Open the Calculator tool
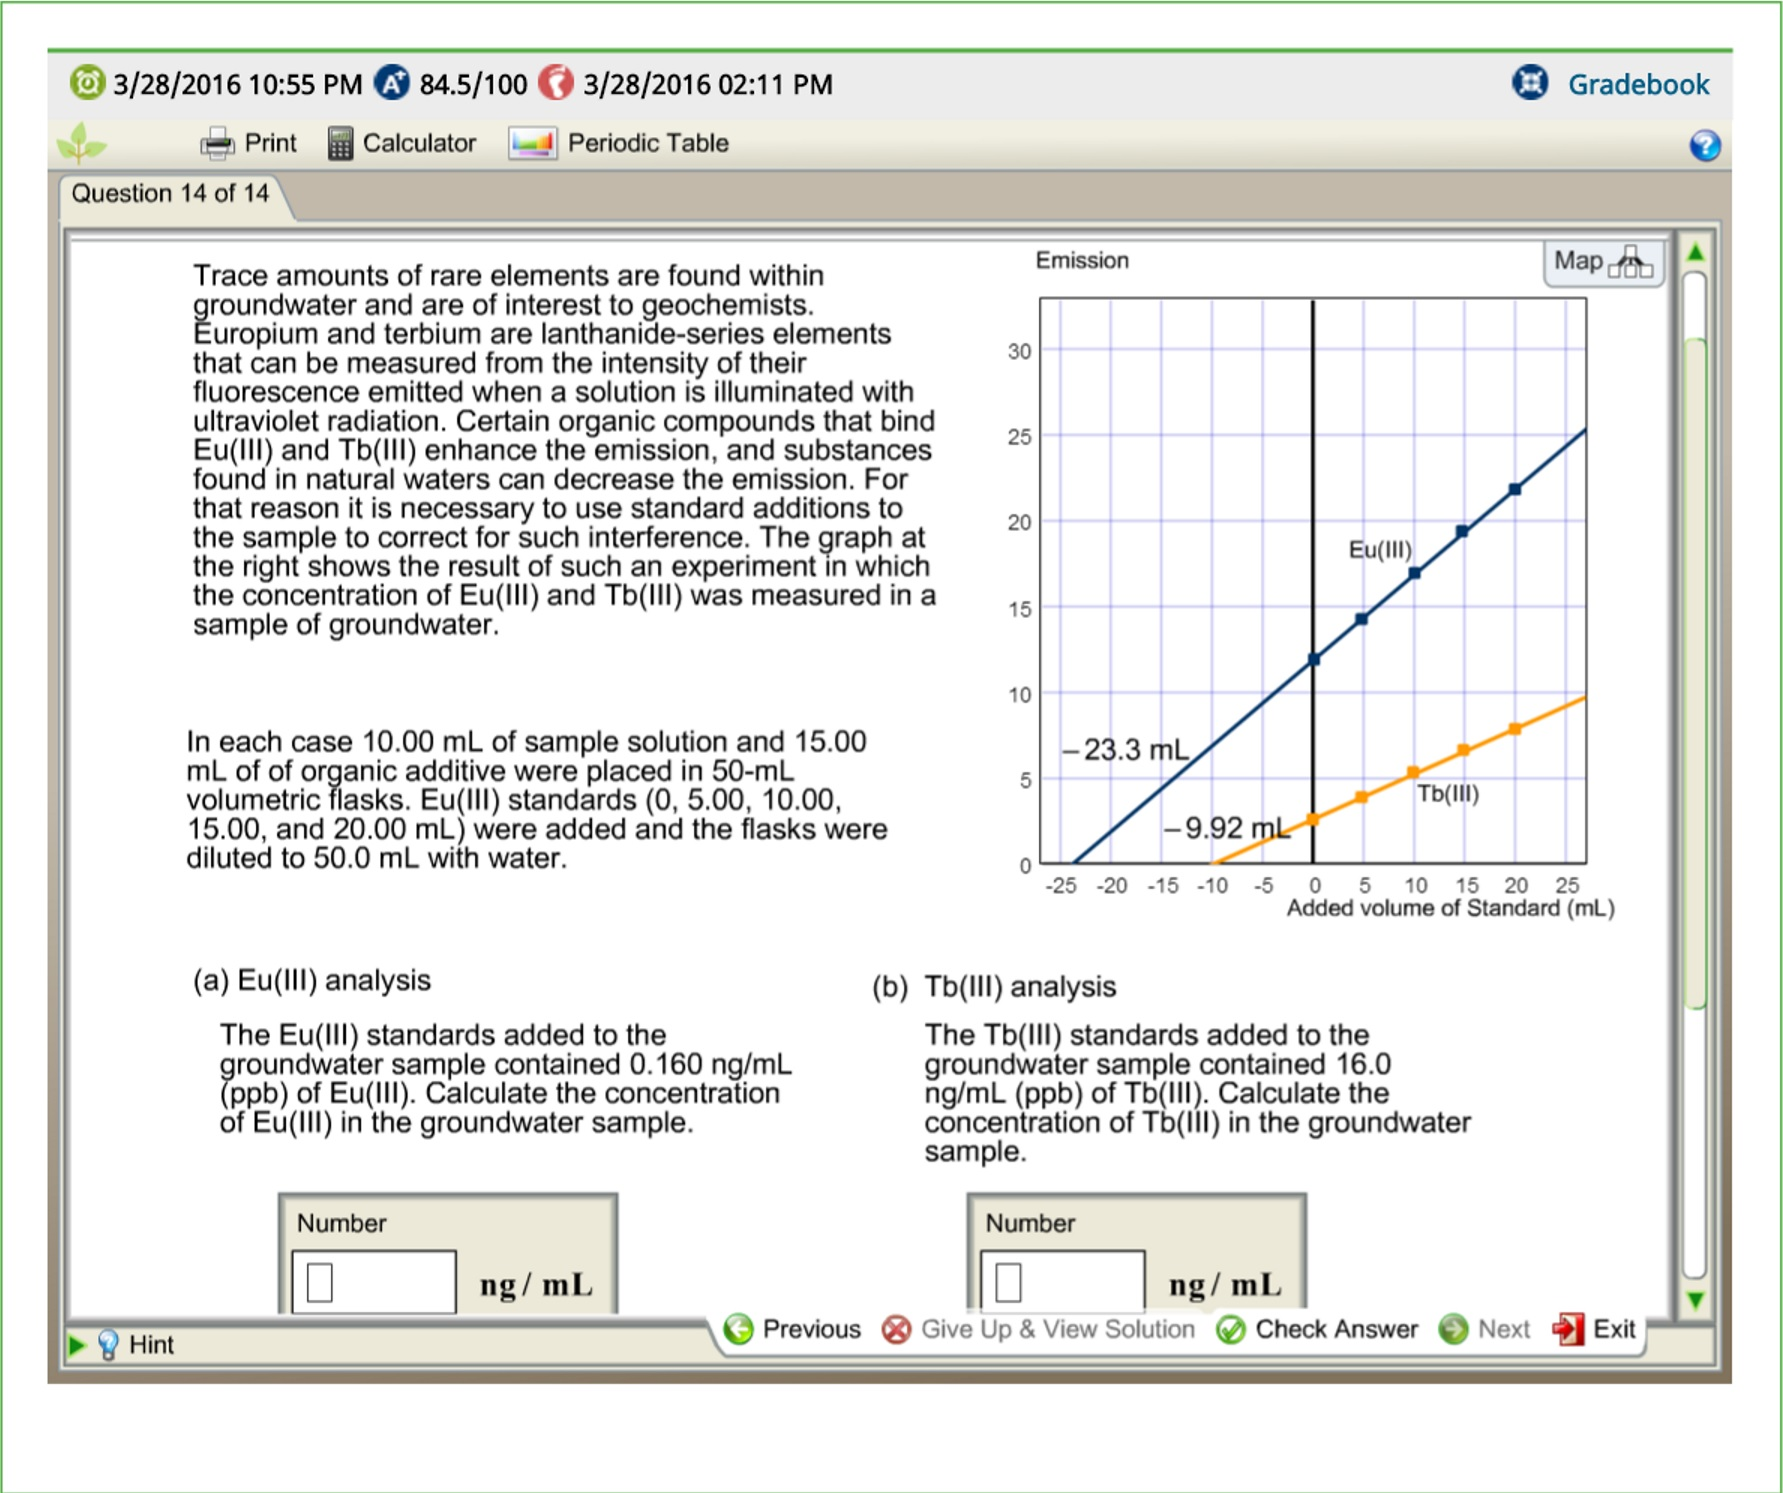This screenshot has width=1783, height=1493. click(x=342, y=142)
